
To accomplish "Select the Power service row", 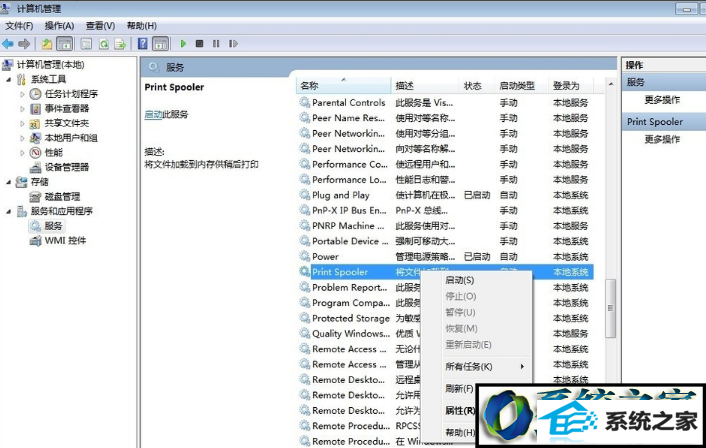I will 445,257.
